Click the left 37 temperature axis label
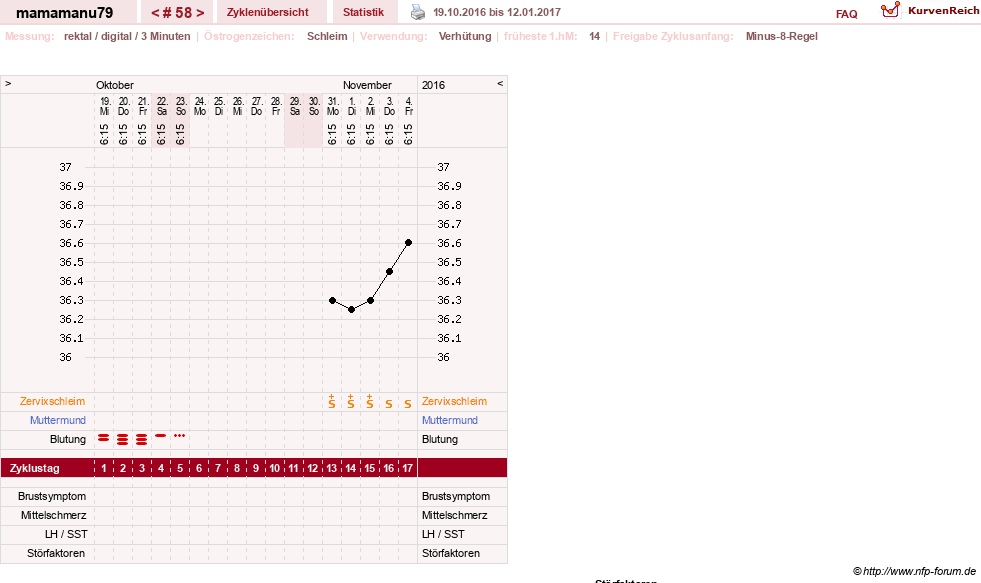Image resolution: width=981 pixels, height=583 pixels. 65,167
